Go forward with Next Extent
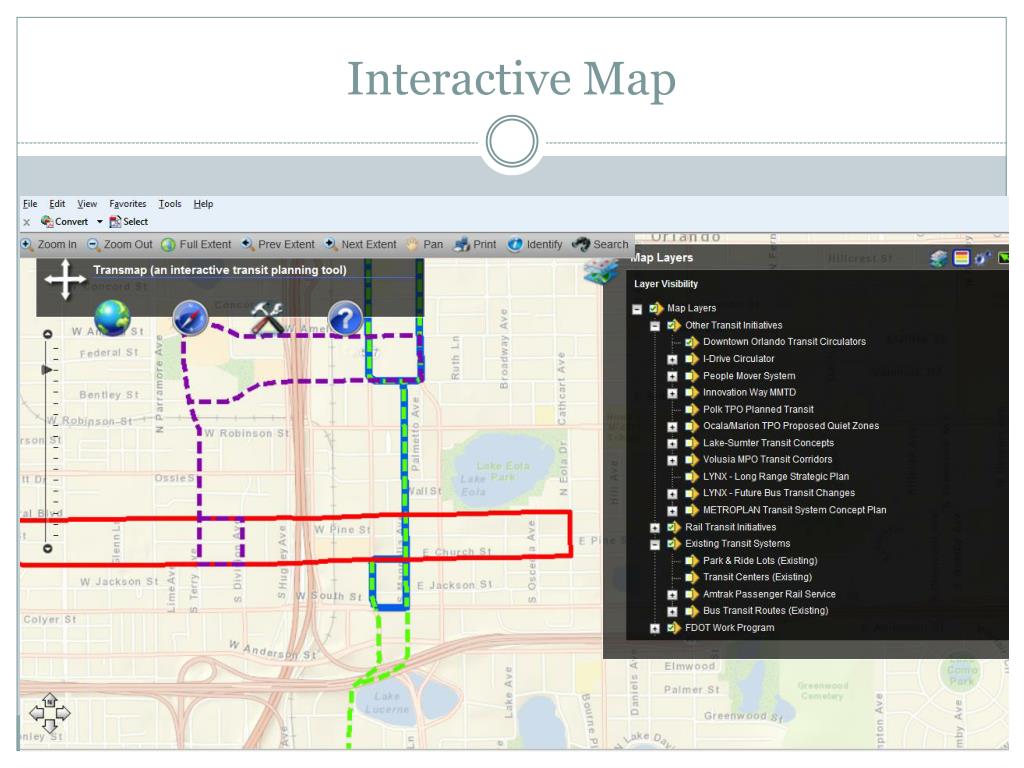Image resolution: width=1024 pixels, height=768 pixels. click(360, 244)
